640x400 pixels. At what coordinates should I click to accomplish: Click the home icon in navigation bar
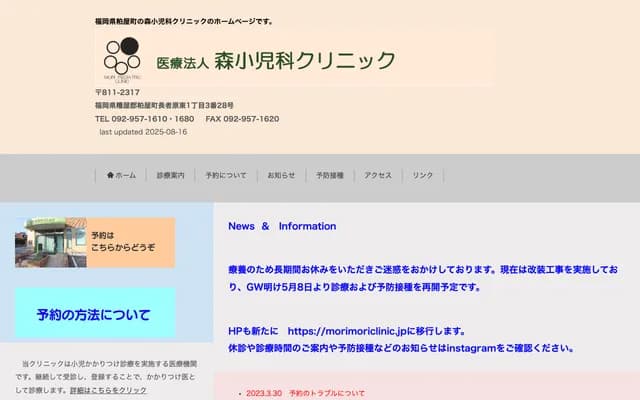111,175
